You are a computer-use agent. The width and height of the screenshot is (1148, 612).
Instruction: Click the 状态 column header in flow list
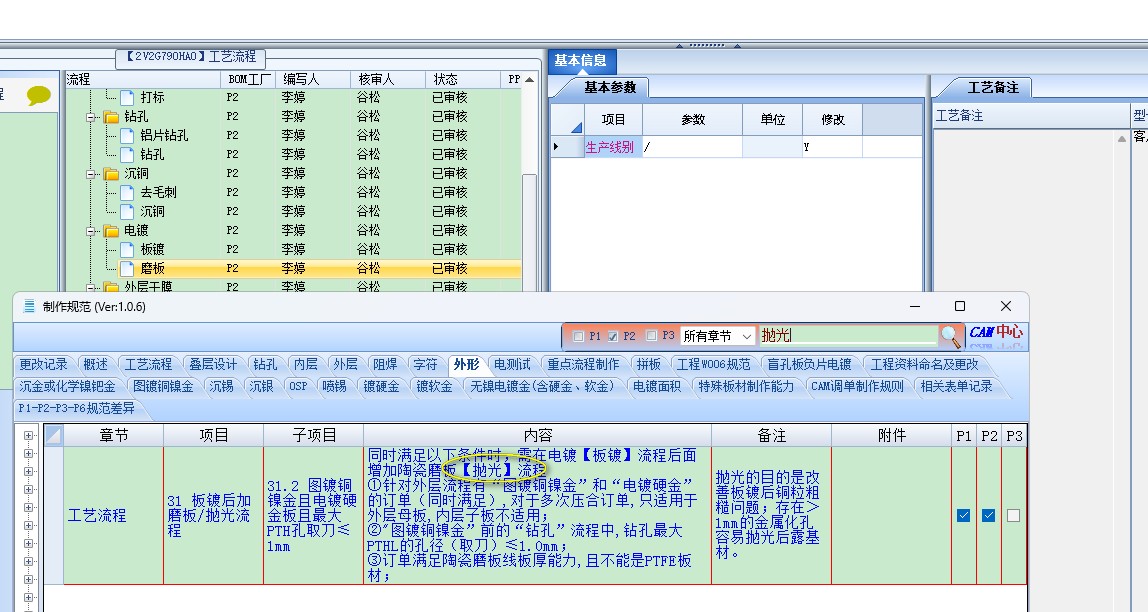(463, 79)
